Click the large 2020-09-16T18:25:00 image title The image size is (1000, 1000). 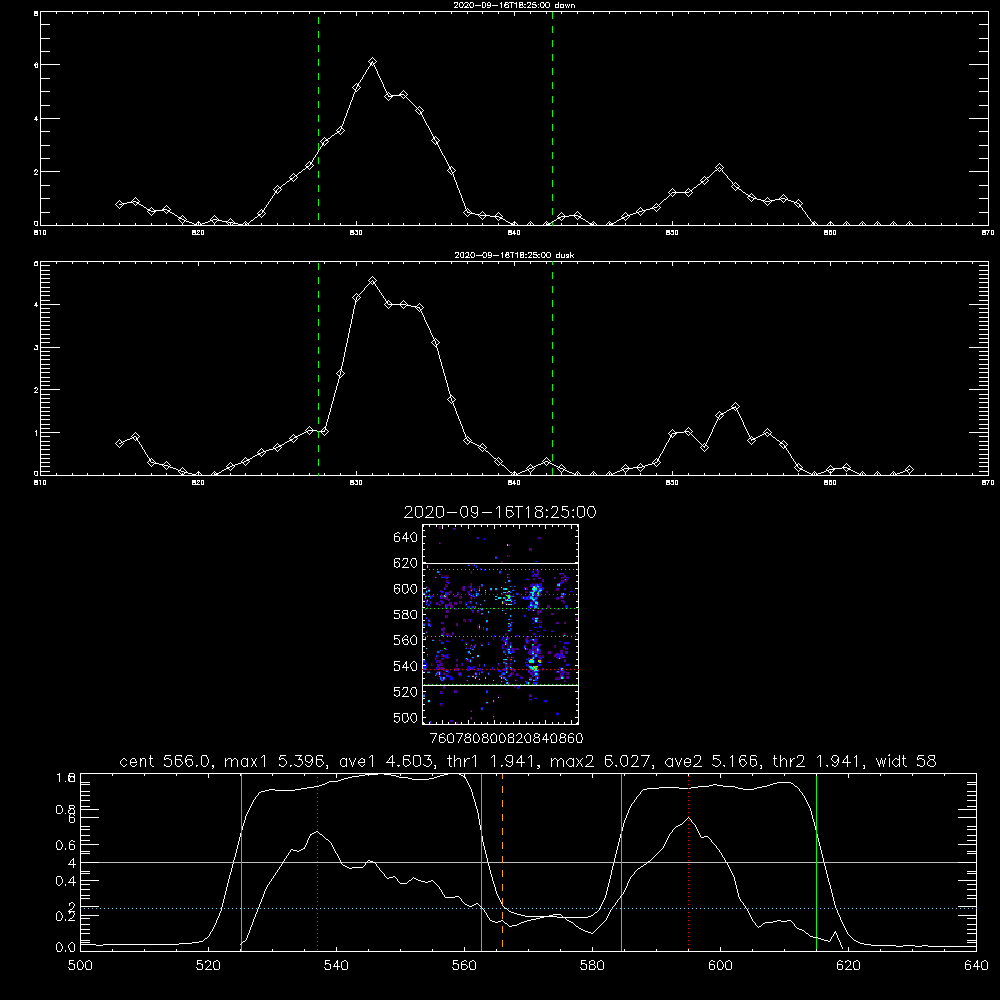point(500,512)
